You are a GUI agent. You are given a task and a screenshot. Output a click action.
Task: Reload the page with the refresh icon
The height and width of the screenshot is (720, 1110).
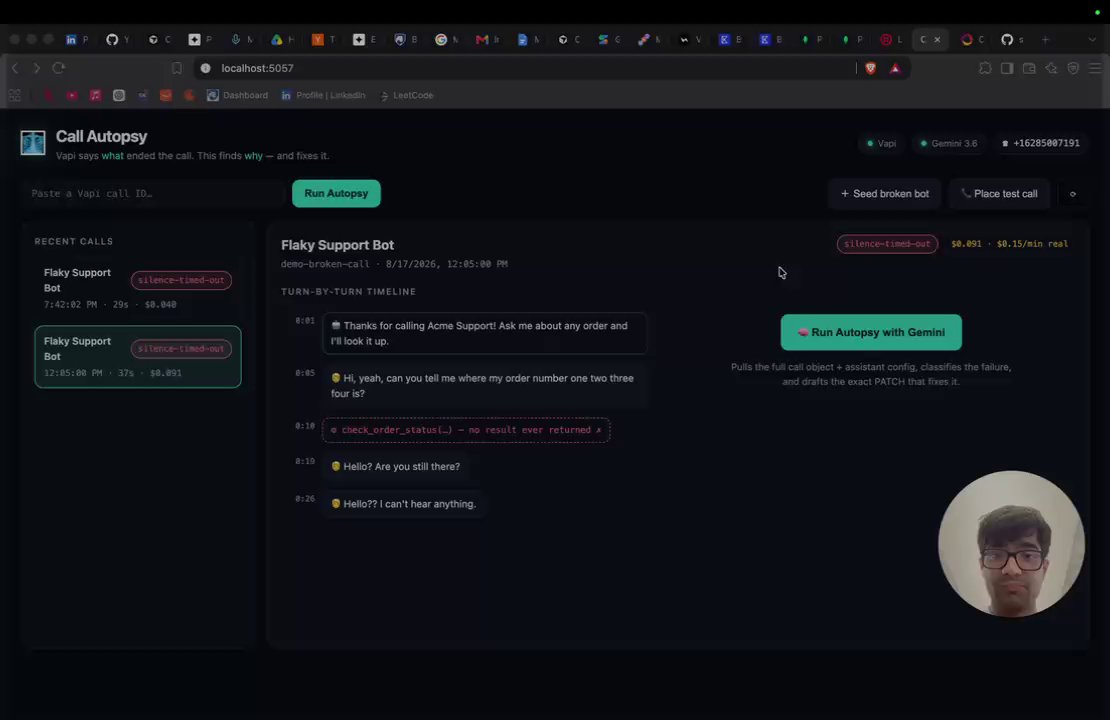pos(59,68)
